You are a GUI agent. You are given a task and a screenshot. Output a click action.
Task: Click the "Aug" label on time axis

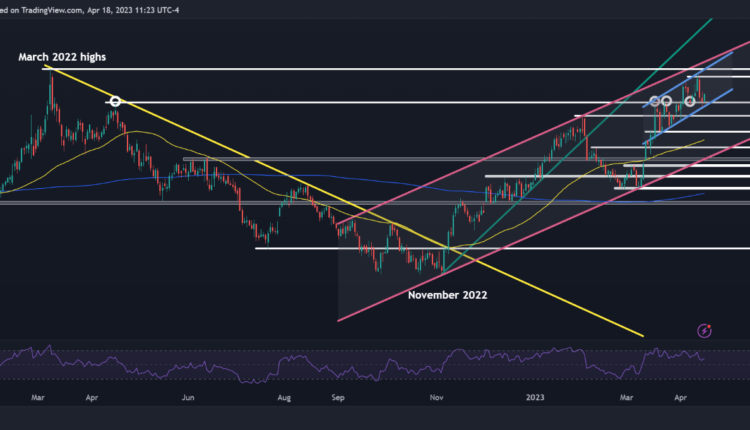(283, 397)
